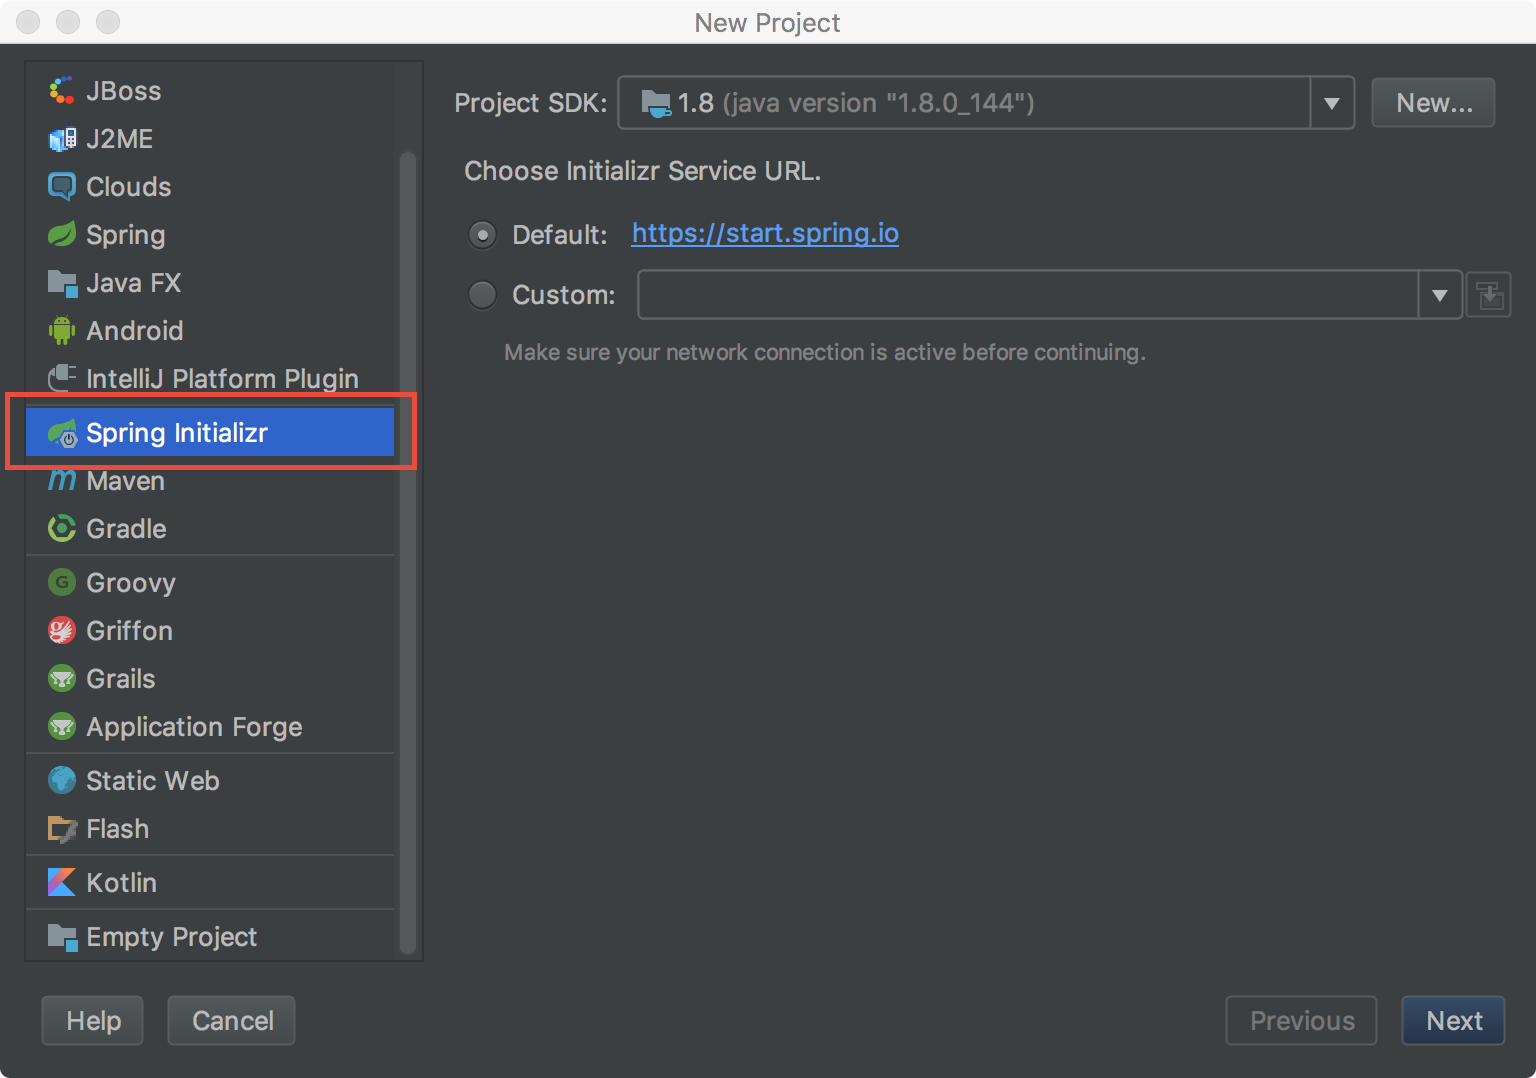
Task: Click the Groovy label text
Action: (131, 583)
